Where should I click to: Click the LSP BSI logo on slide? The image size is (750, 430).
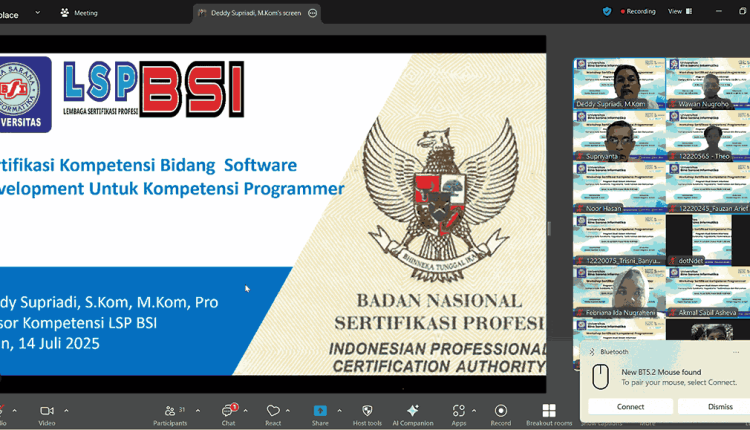click(x=154, y=89)
